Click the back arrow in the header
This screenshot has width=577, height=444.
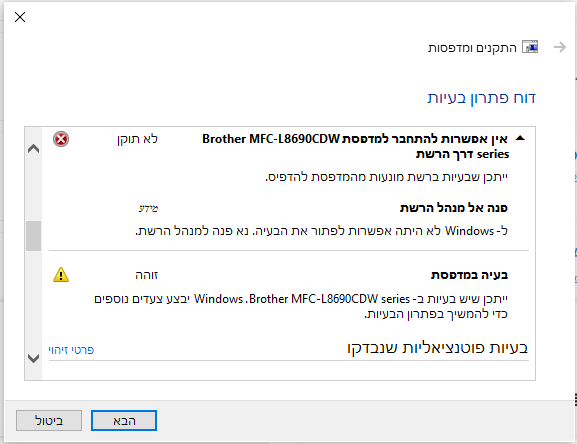(560, 47)
